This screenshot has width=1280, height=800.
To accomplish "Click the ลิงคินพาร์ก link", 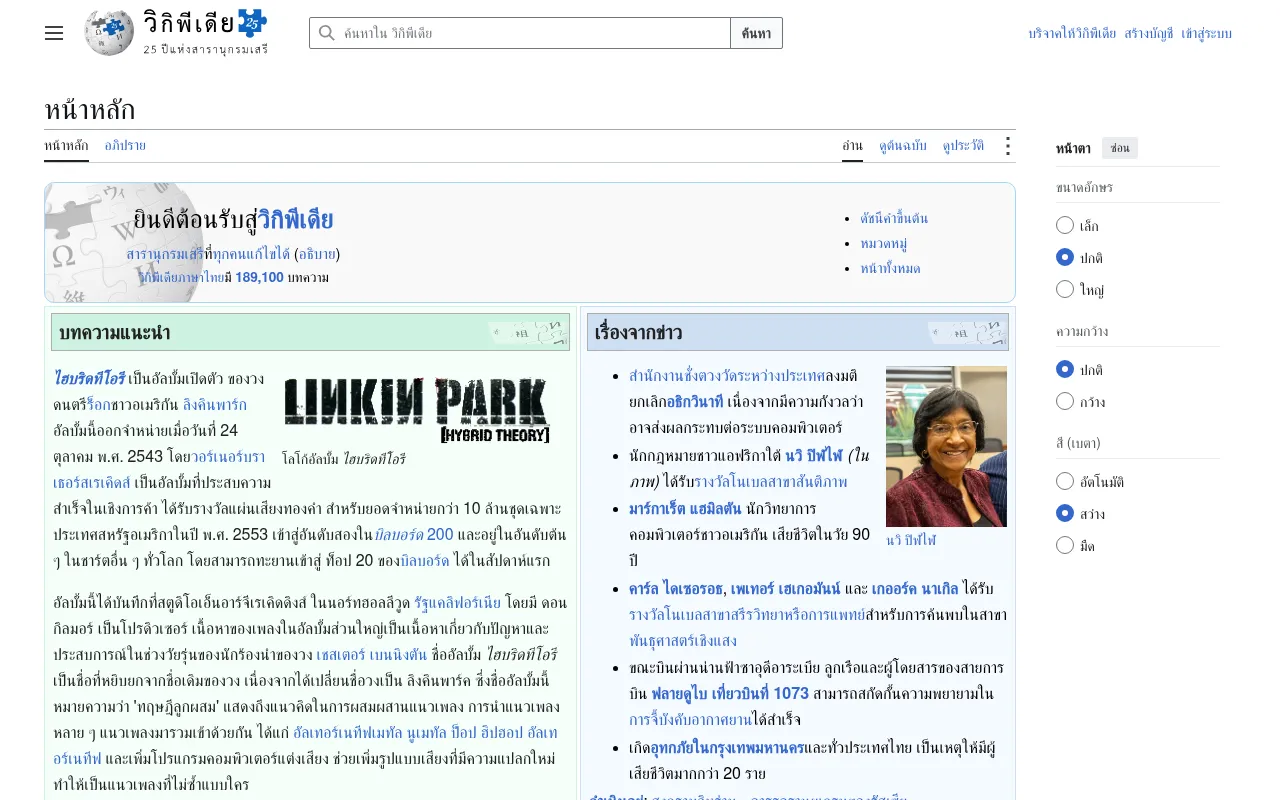I will [214, 405].
